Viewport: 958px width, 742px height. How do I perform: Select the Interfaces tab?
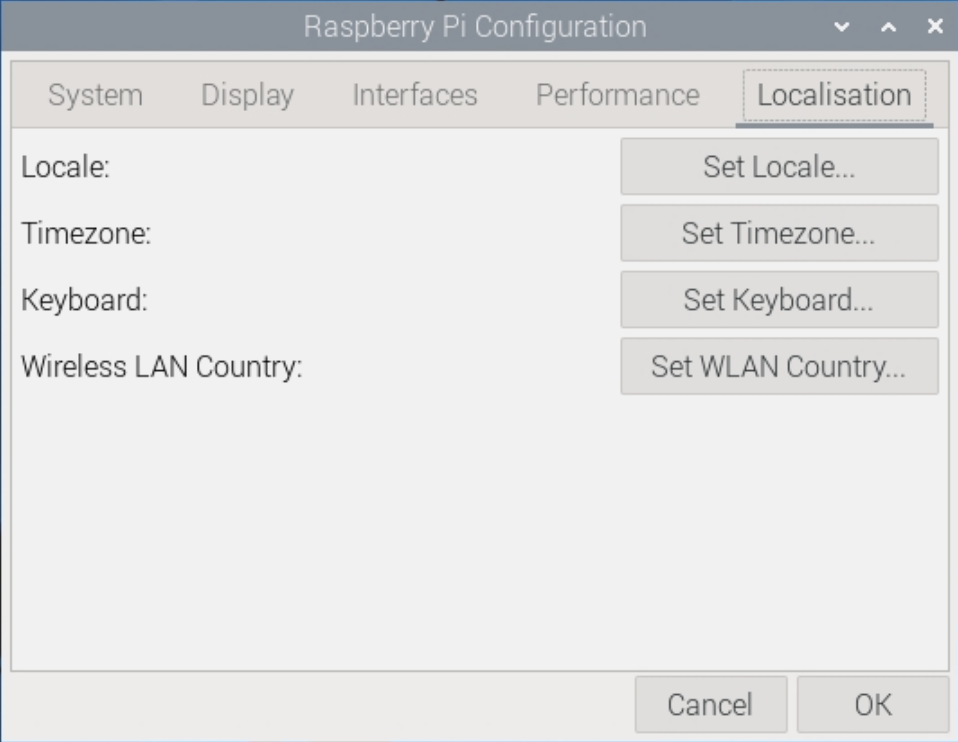coord(413,95)
